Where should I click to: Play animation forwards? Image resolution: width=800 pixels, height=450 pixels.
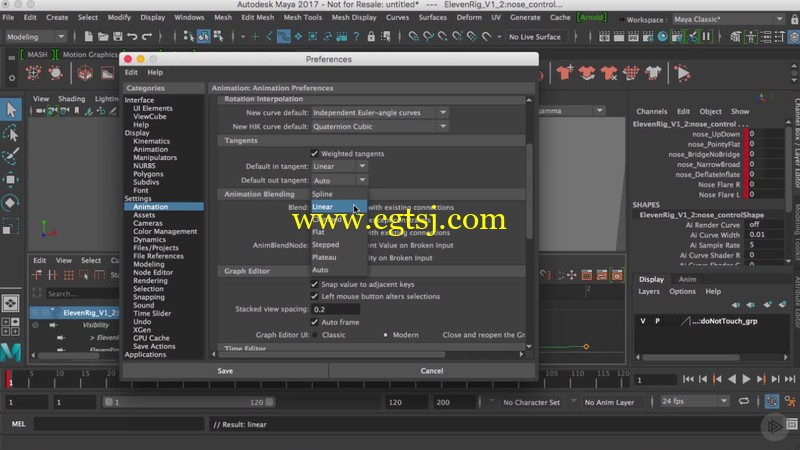click(x=746, y=379)
